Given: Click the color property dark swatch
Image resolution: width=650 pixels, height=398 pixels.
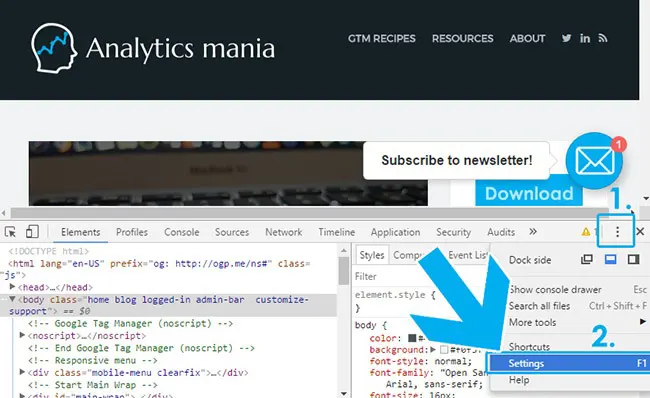Looking at the screenshot, I should point(412,338).
